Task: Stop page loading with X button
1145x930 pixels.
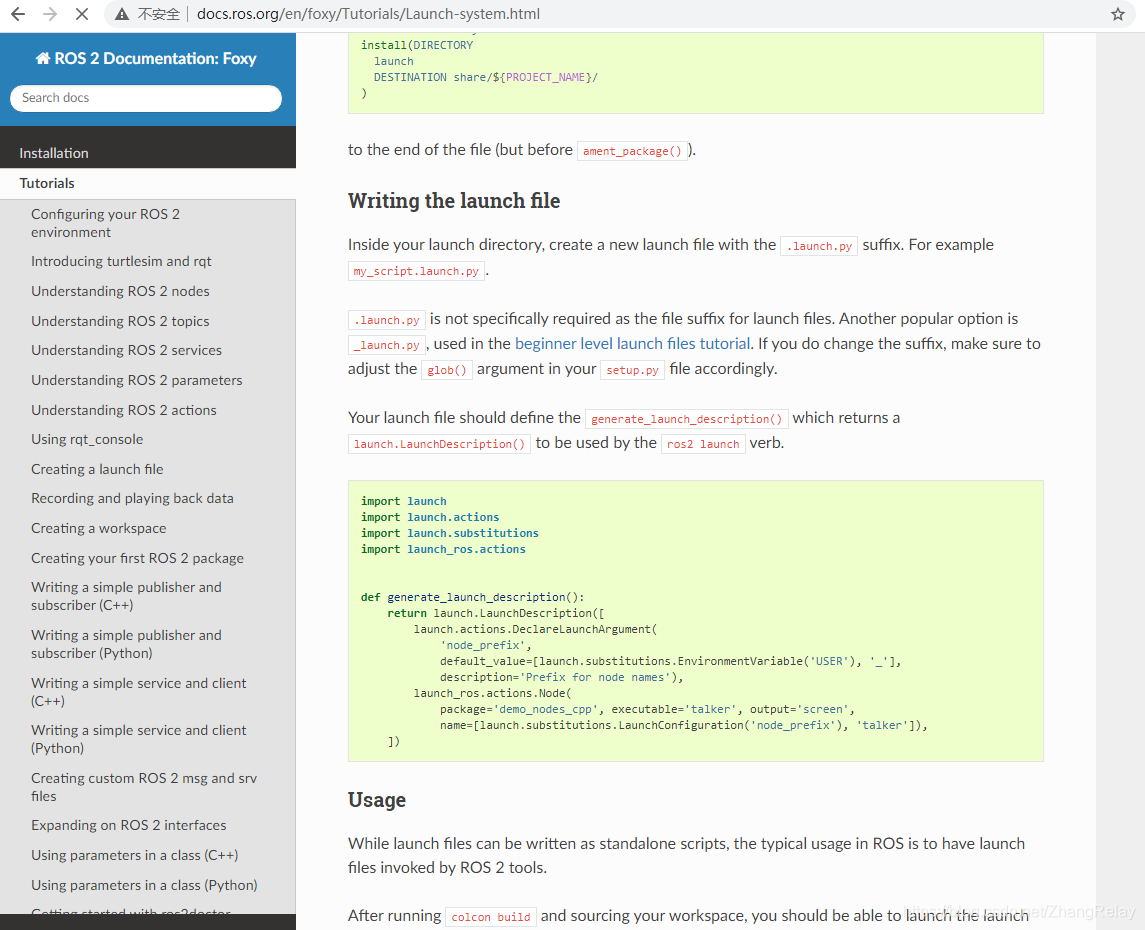Action: tap(82, 14)
